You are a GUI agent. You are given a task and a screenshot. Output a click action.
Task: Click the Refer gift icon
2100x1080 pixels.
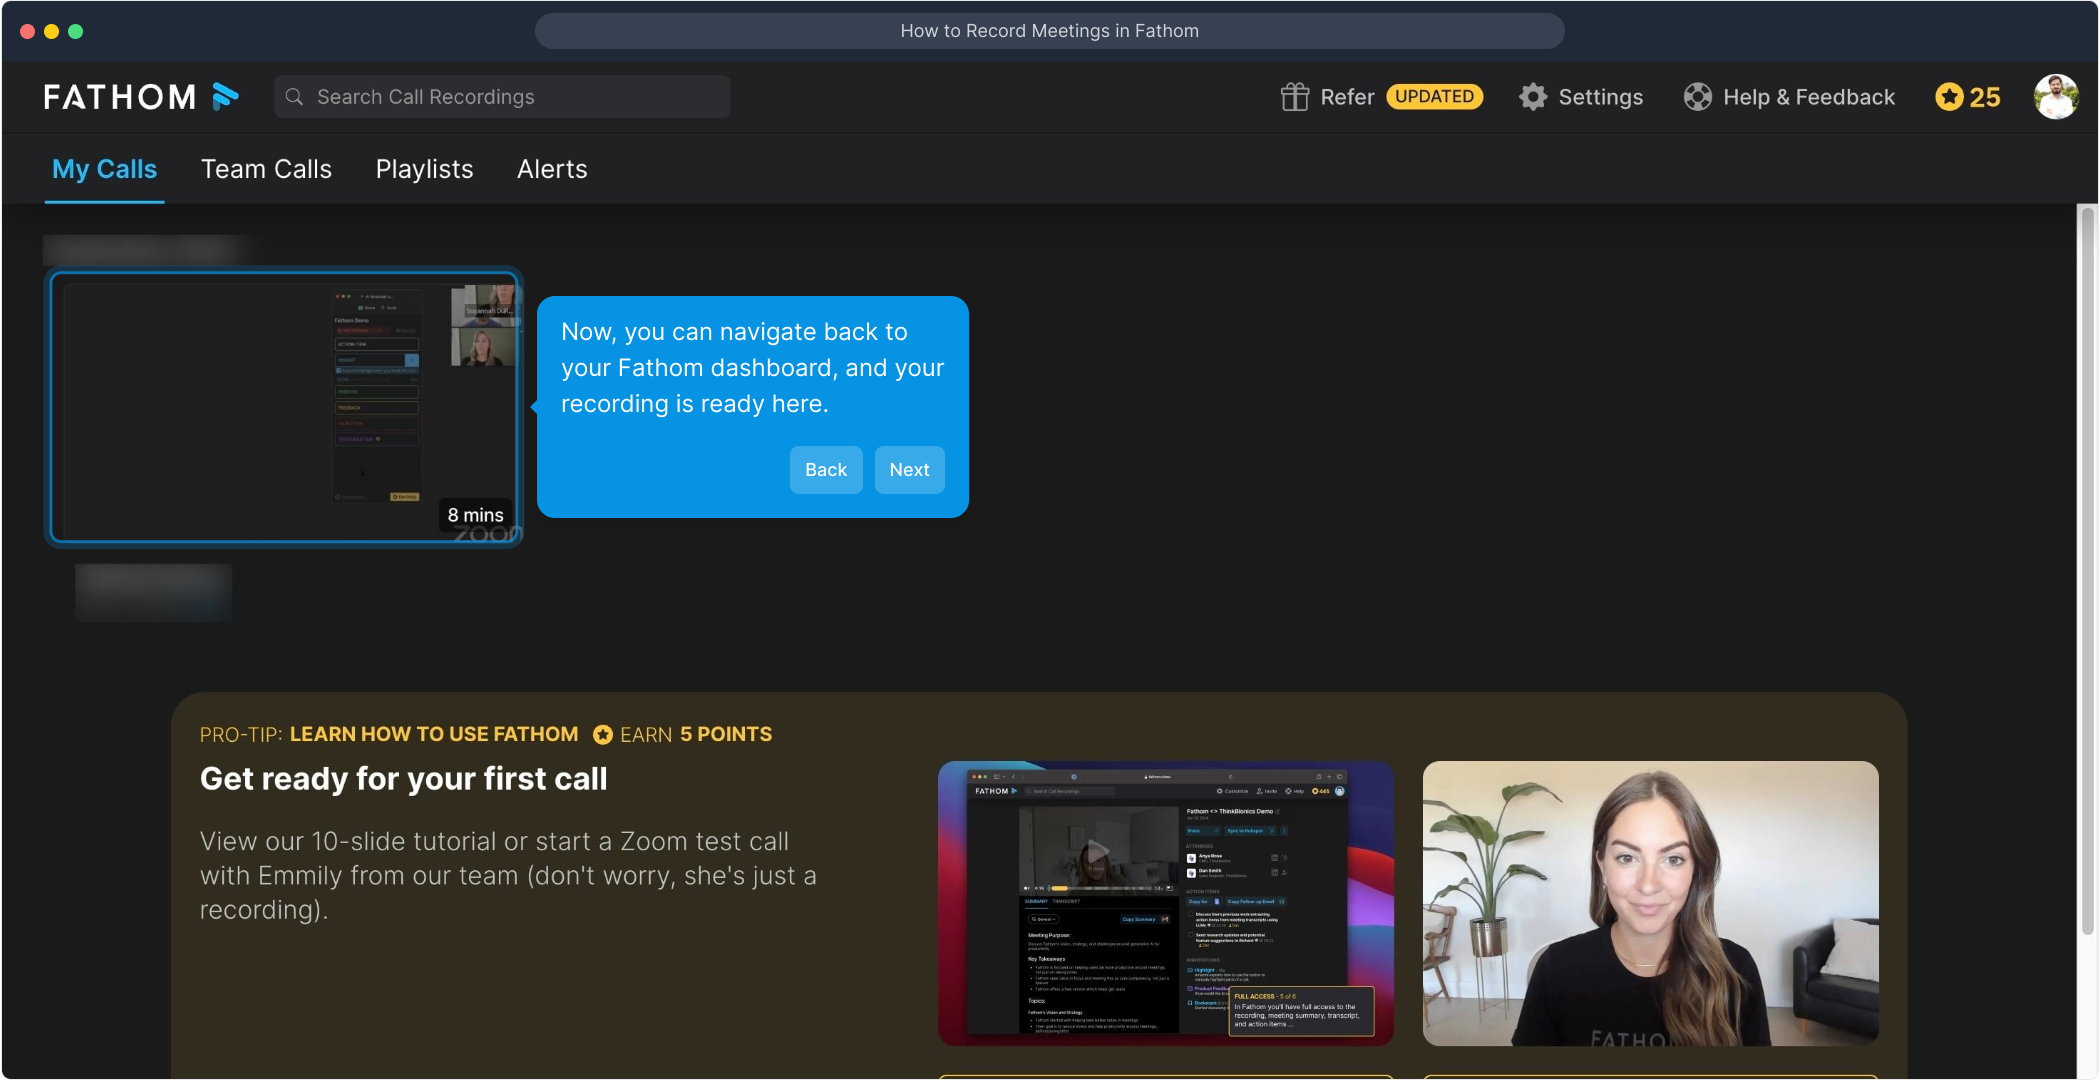(x=1295, y=97)
